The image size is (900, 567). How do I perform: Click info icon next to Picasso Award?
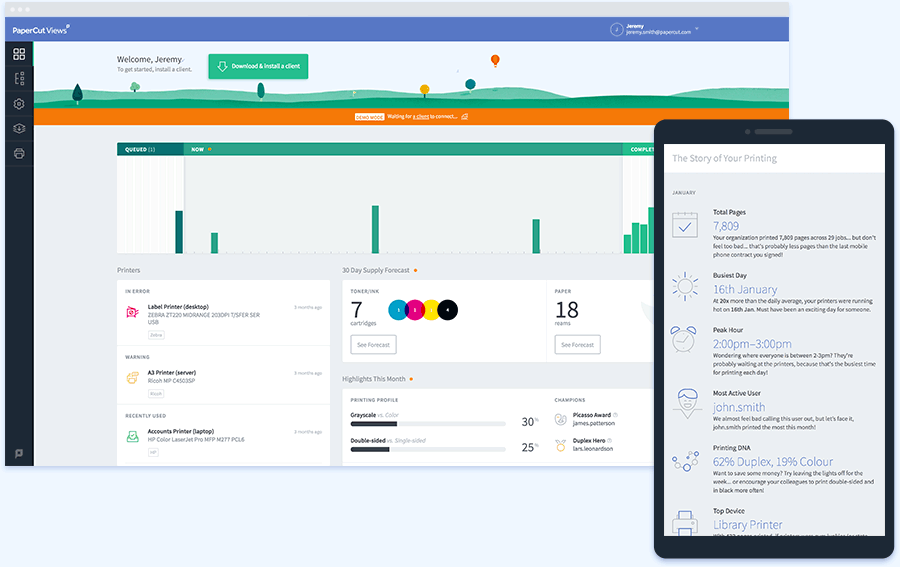615,415
